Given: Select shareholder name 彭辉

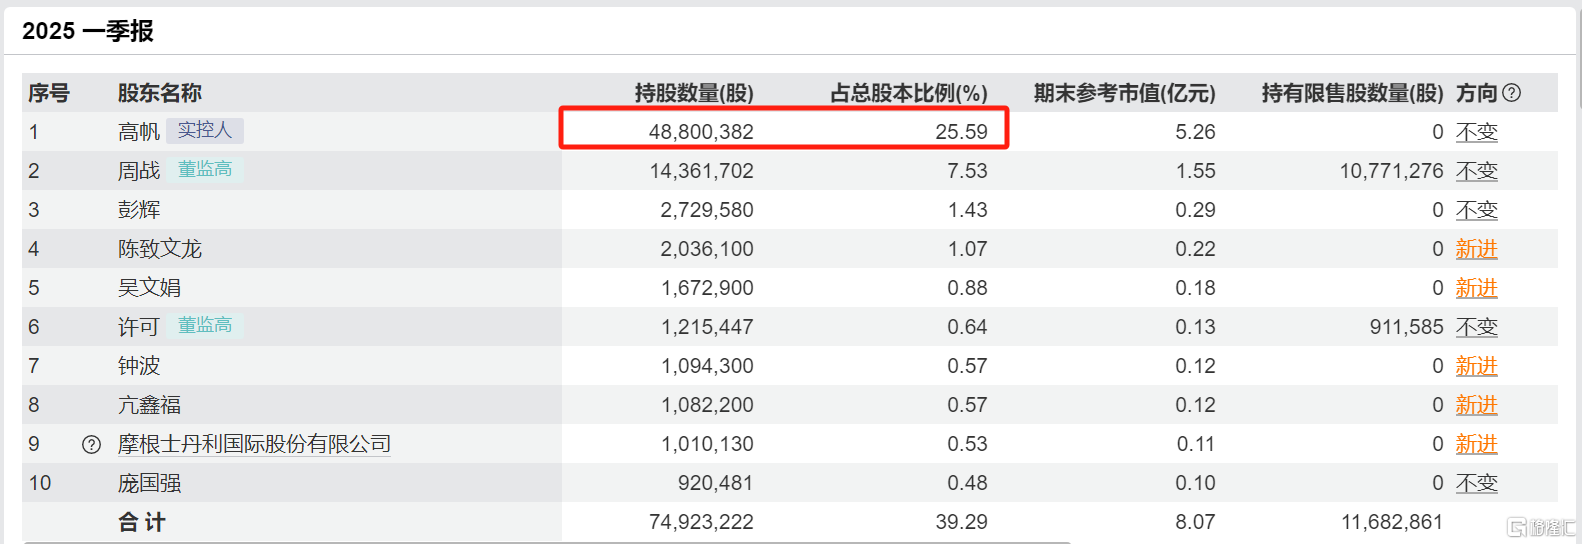Looking at the screenshot, I should (139, 210).
